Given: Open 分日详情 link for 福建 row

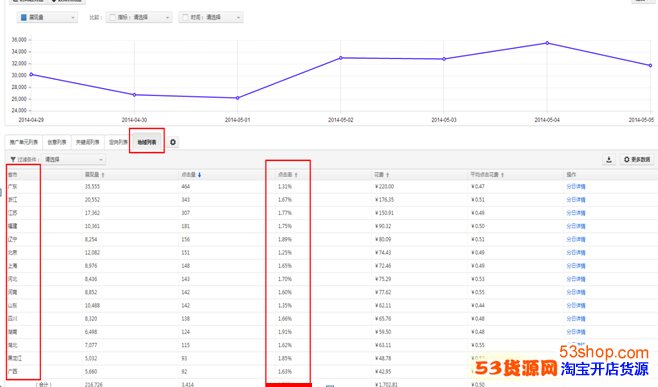Looking at the screenshot, I should point(576,226).
